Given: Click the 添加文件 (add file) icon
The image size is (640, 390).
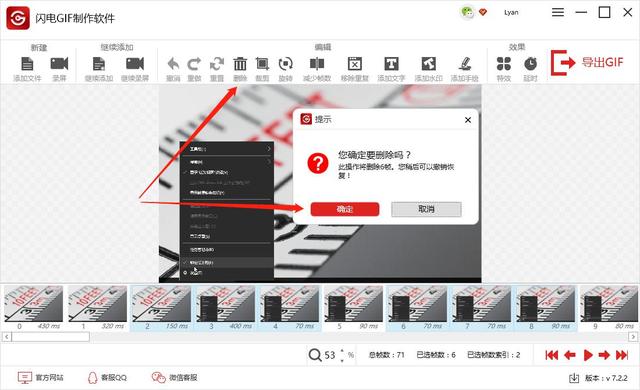Looking at the screenshot, I should pos(27,64).
